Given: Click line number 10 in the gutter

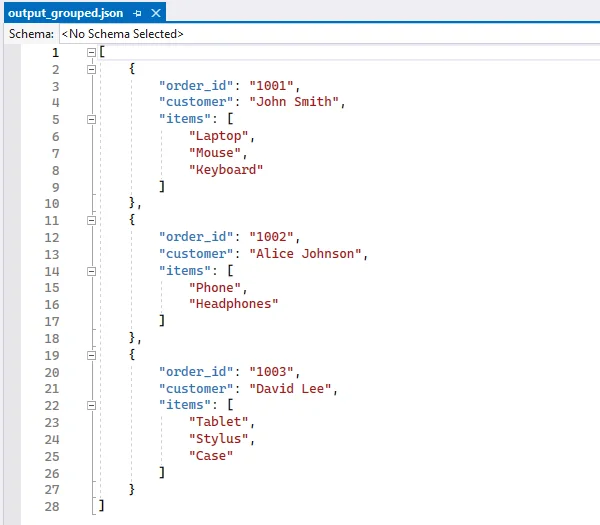Looking at the screenshot, I should [x=53, y=203].
